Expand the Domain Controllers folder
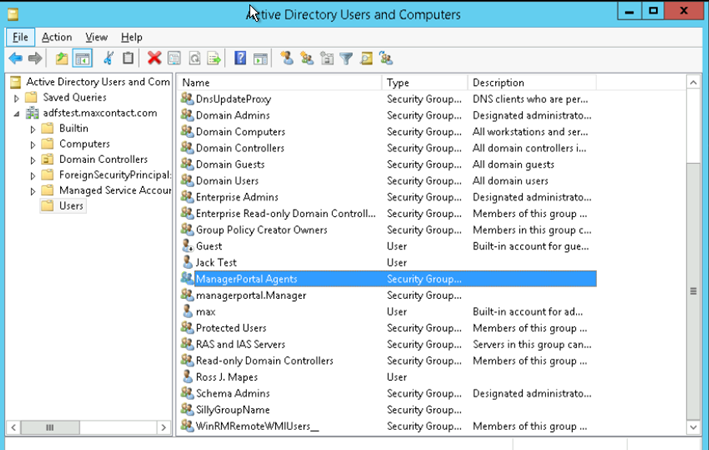709x450 pixels. 33,160
